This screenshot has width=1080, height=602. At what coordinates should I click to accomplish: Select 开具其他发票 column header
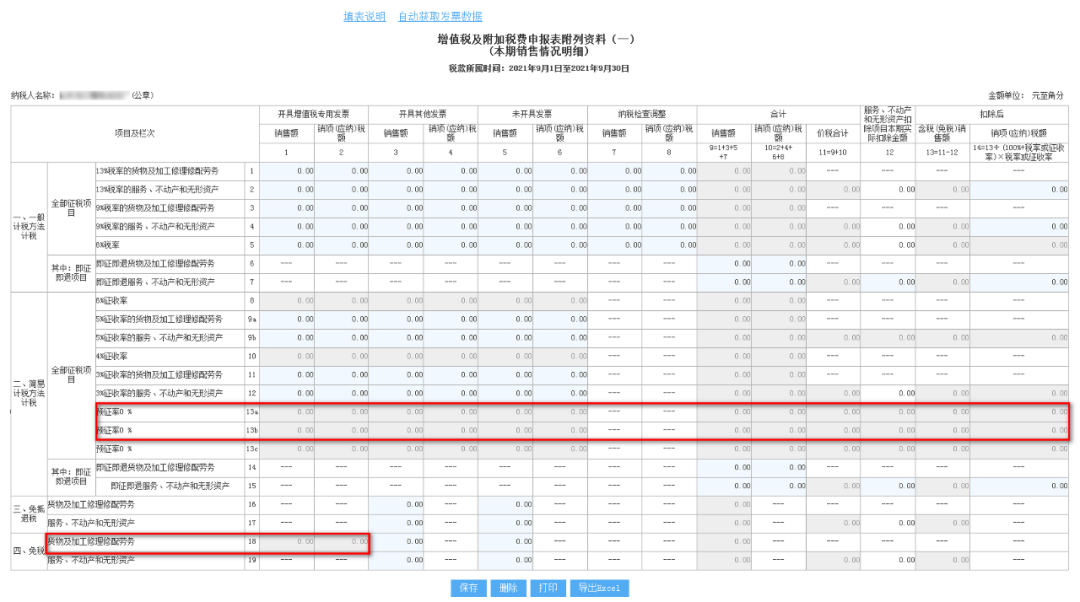423,114
